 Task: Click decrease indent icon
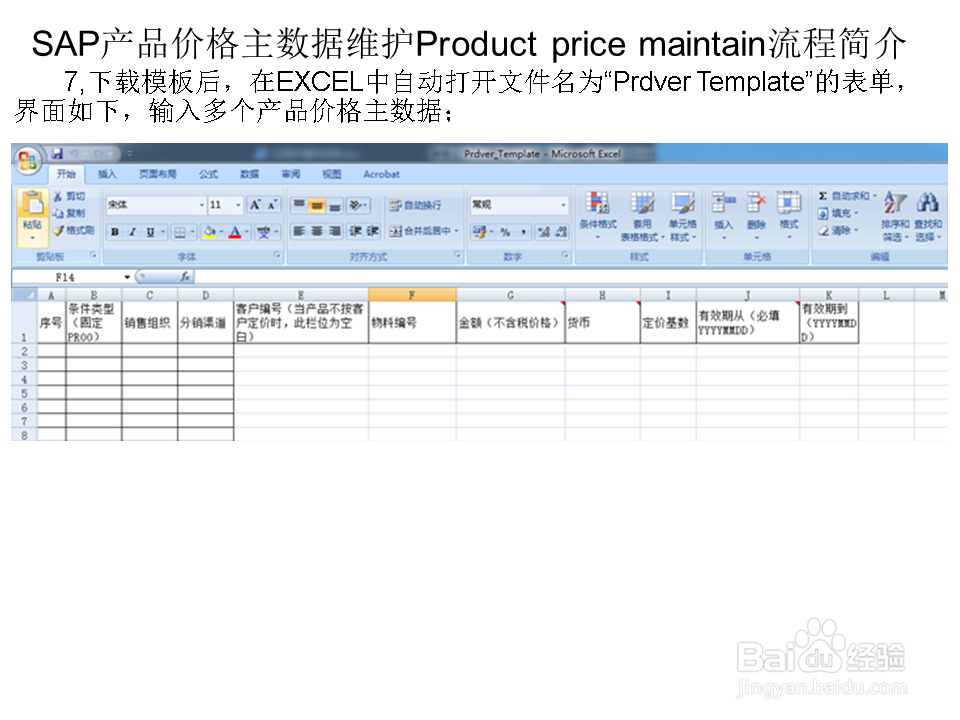coord(355,231)
